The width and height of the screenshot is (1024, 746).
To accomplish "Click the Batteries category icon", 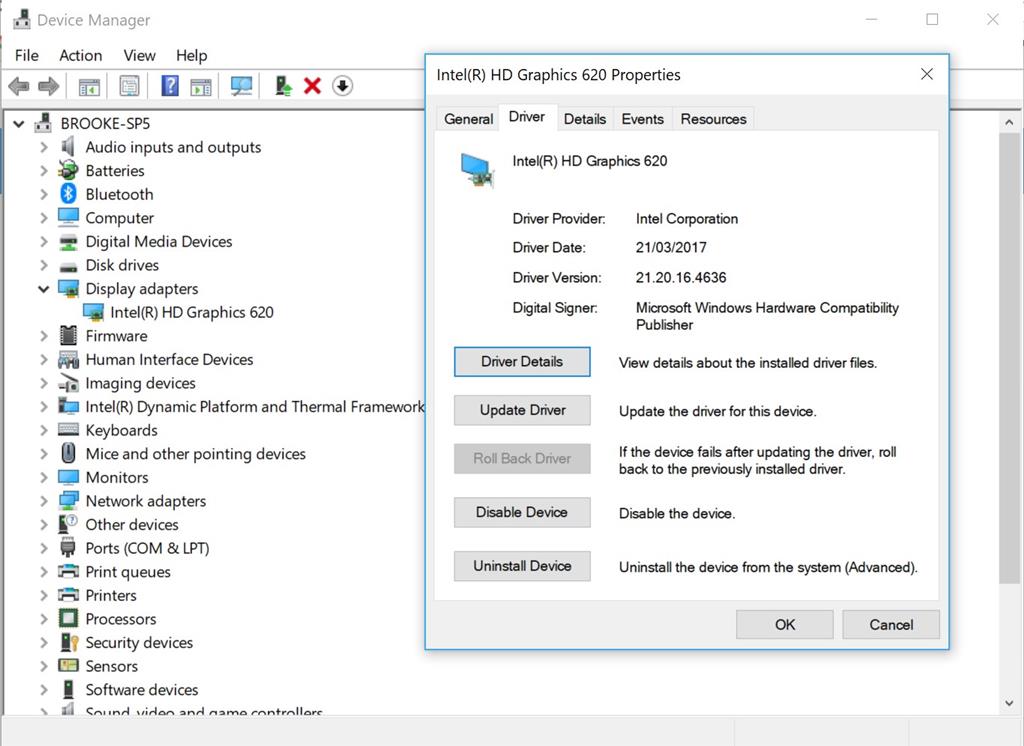I will pyautogui.click(x=68, y=170).
